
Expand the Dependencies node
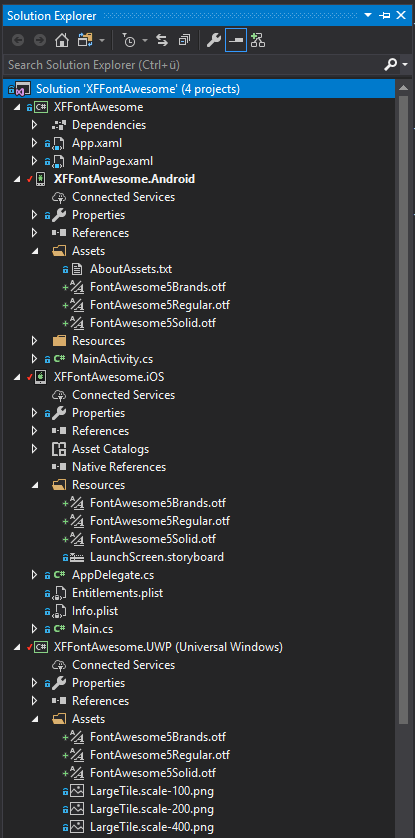[35, 125]
